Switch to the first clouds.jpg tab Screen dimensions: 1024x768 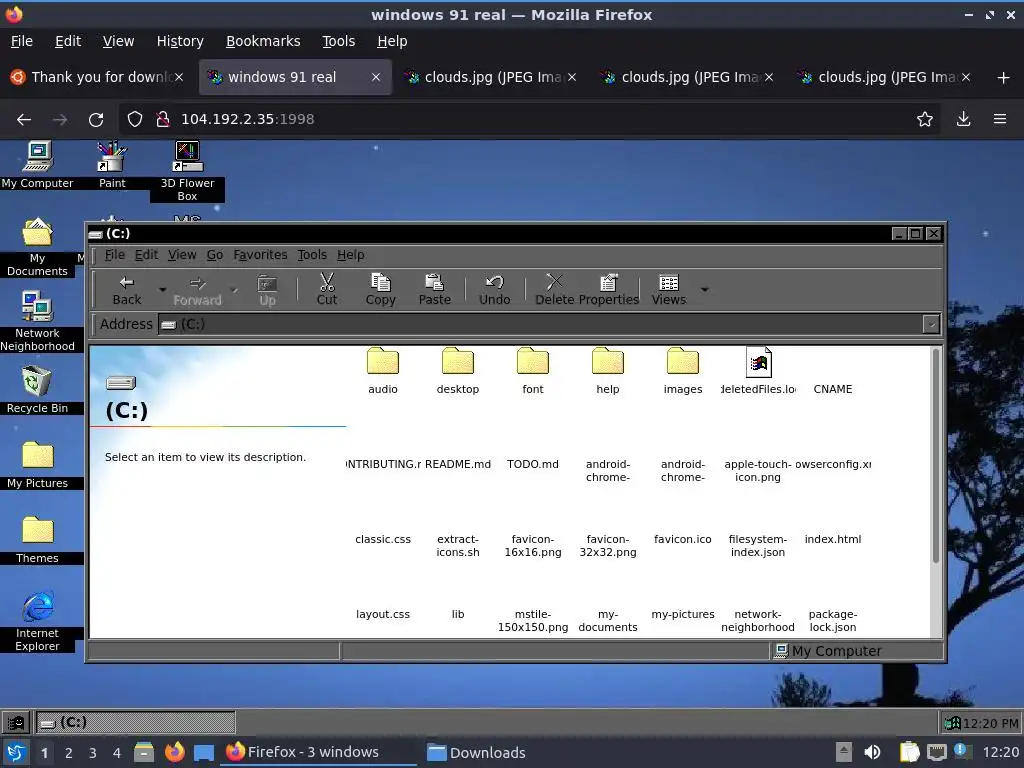[490, 77]
